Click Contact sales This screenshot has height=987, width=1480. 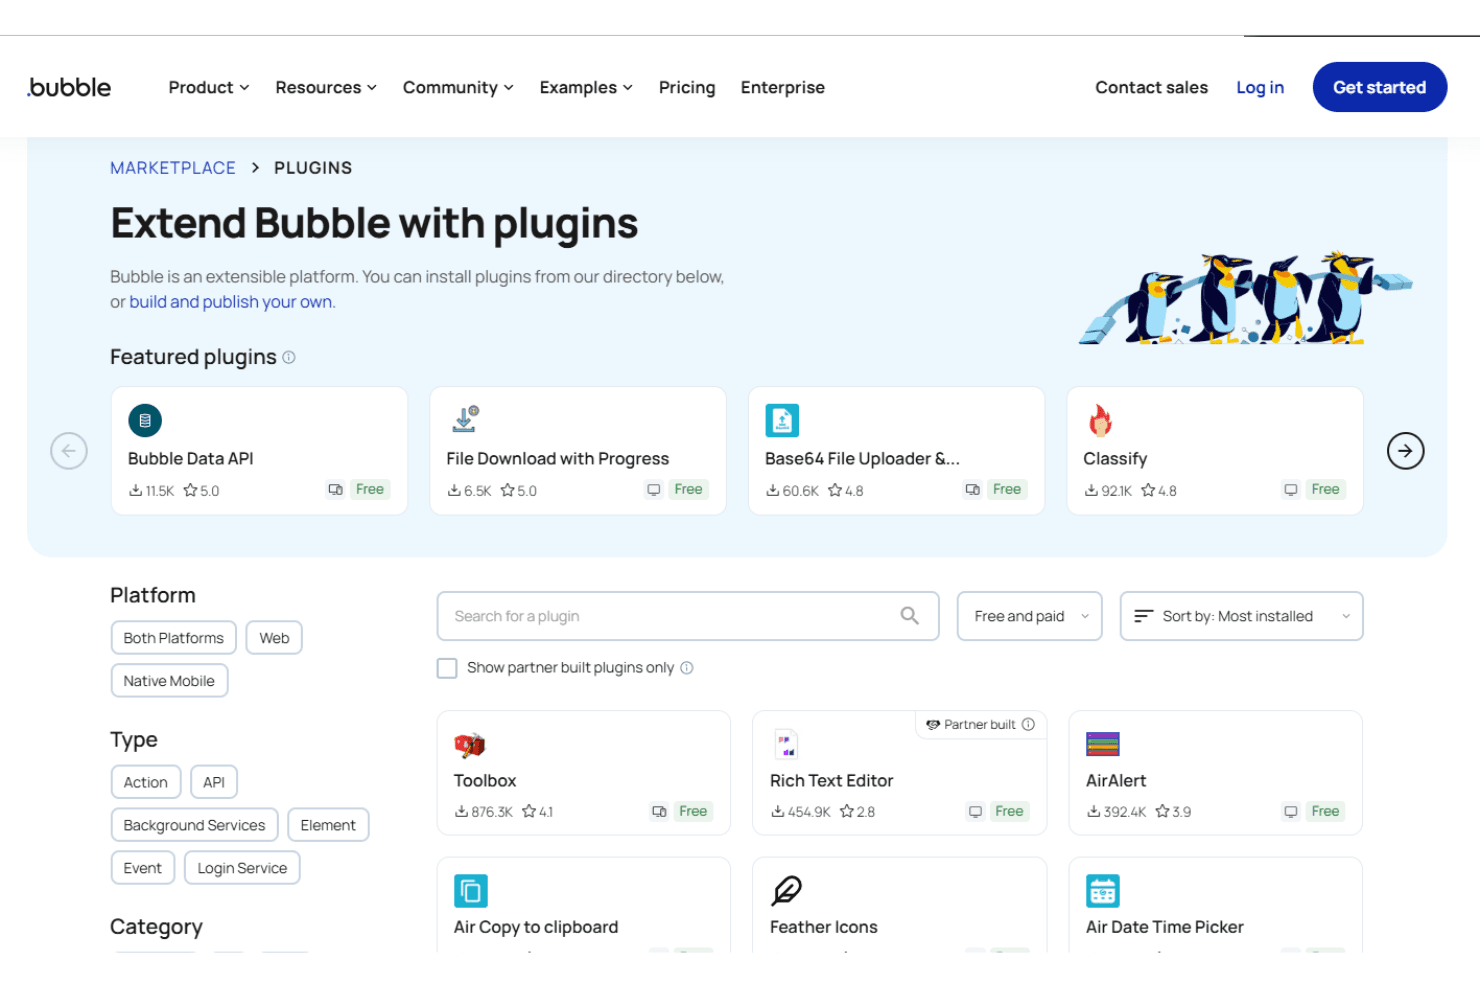tap(1151, 88)
